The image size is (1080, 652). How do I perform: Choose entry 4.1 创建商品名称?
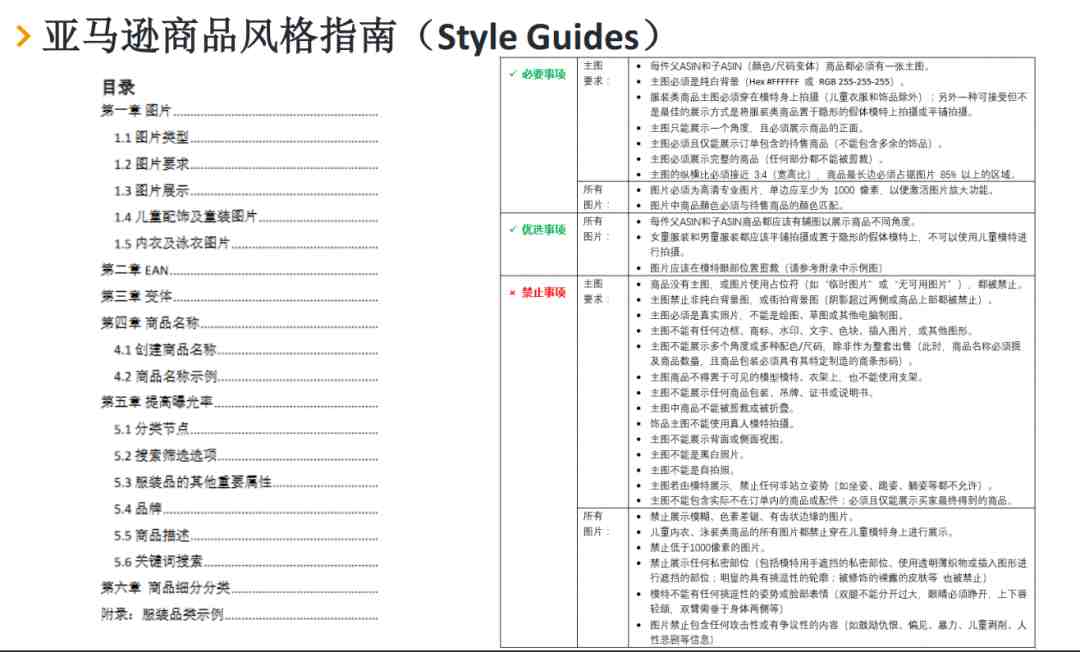tap(246, 349)
